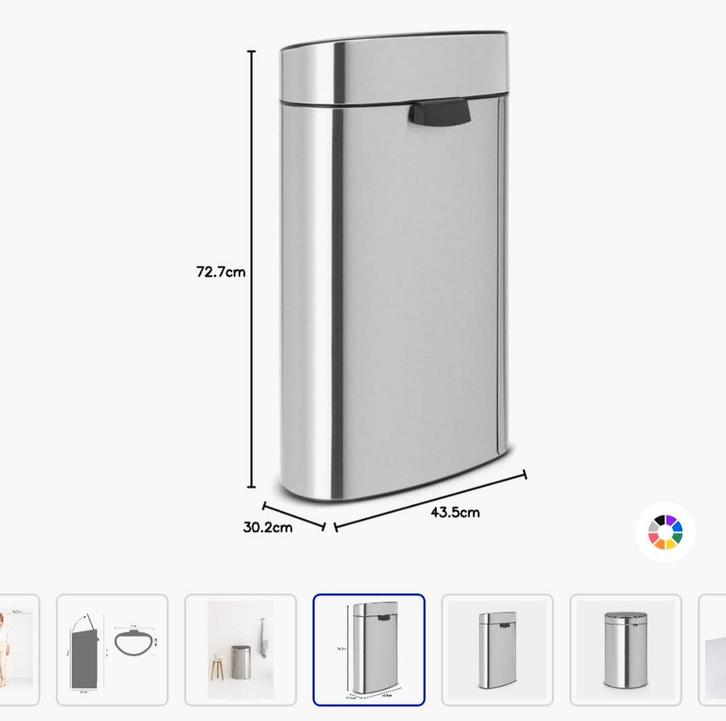Screen dimensions: 726x721
Task: Select the front-angle slim bin thumbnail
Action: click(x=497, y=650)
